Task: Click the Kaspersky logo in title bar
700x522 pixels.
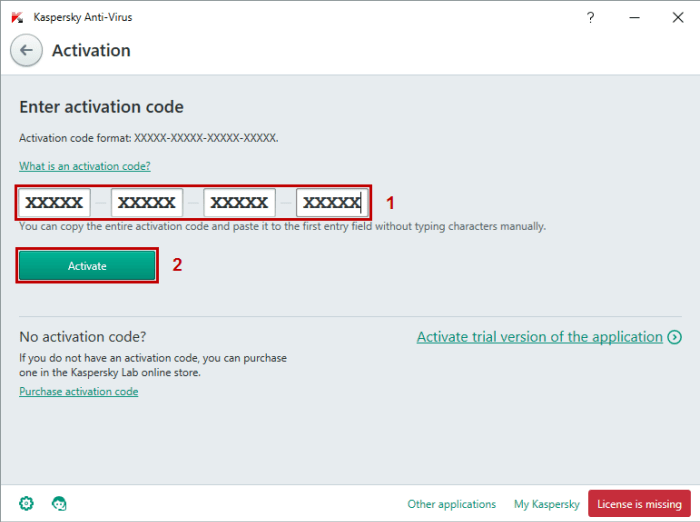Action: click(17, 17)
